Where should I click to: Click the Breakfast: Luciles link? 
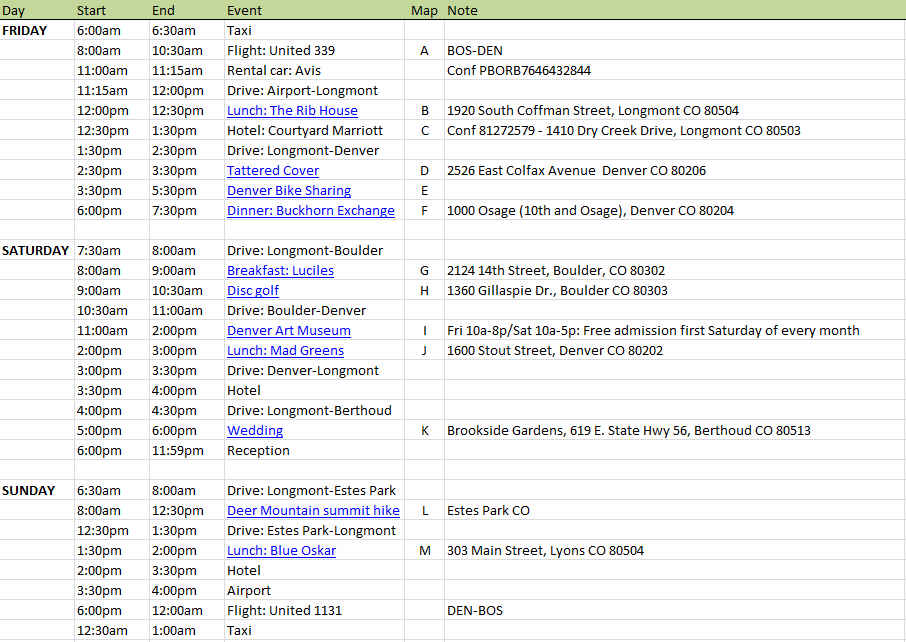280,270
